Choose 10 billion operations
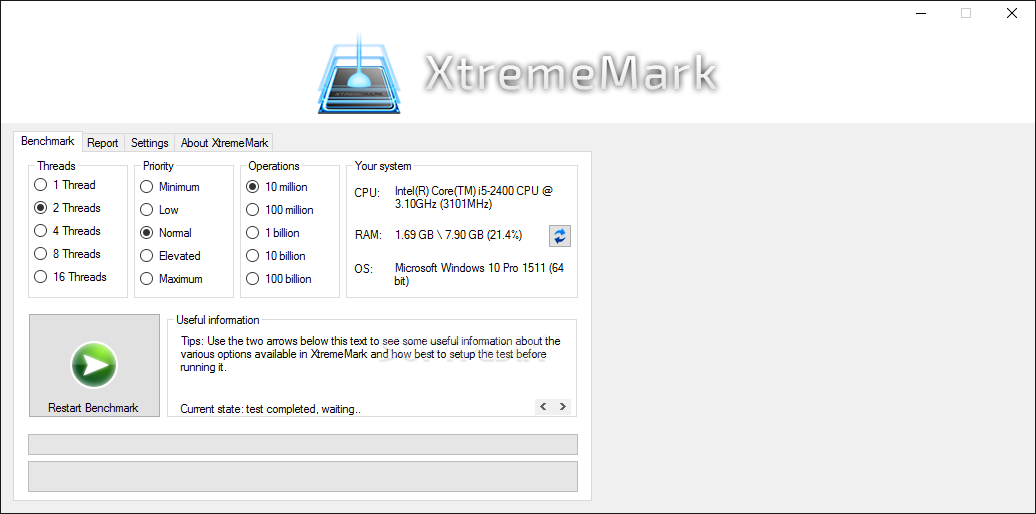The image size is (1036, 514). click(276, 256)
